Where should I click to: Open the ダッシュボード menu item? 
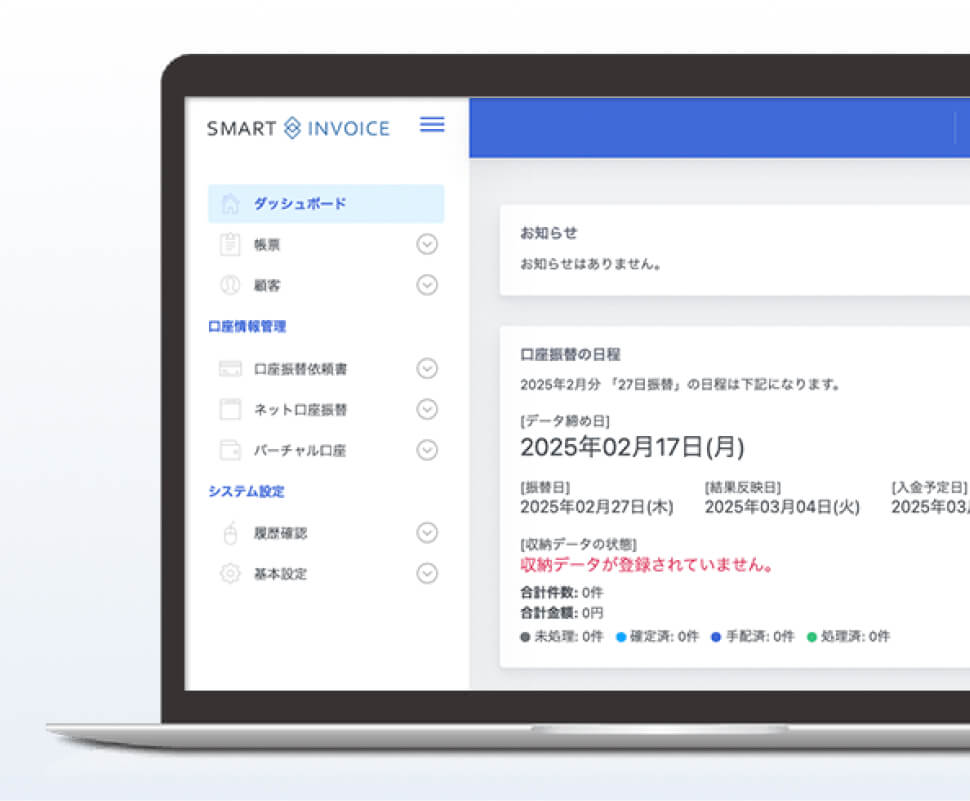point(299,204)
